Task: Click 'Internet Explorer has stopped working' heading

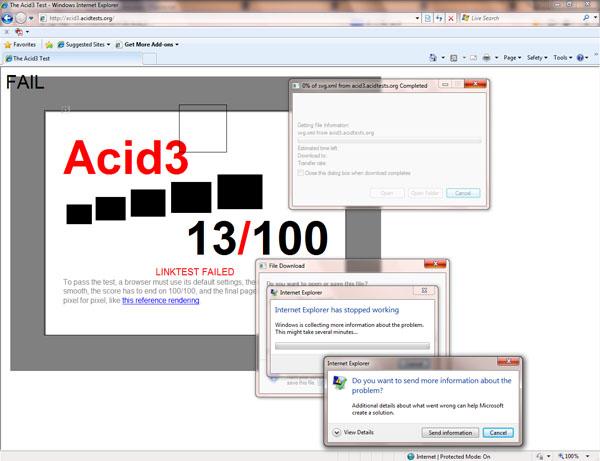Action: pos(337,310)
